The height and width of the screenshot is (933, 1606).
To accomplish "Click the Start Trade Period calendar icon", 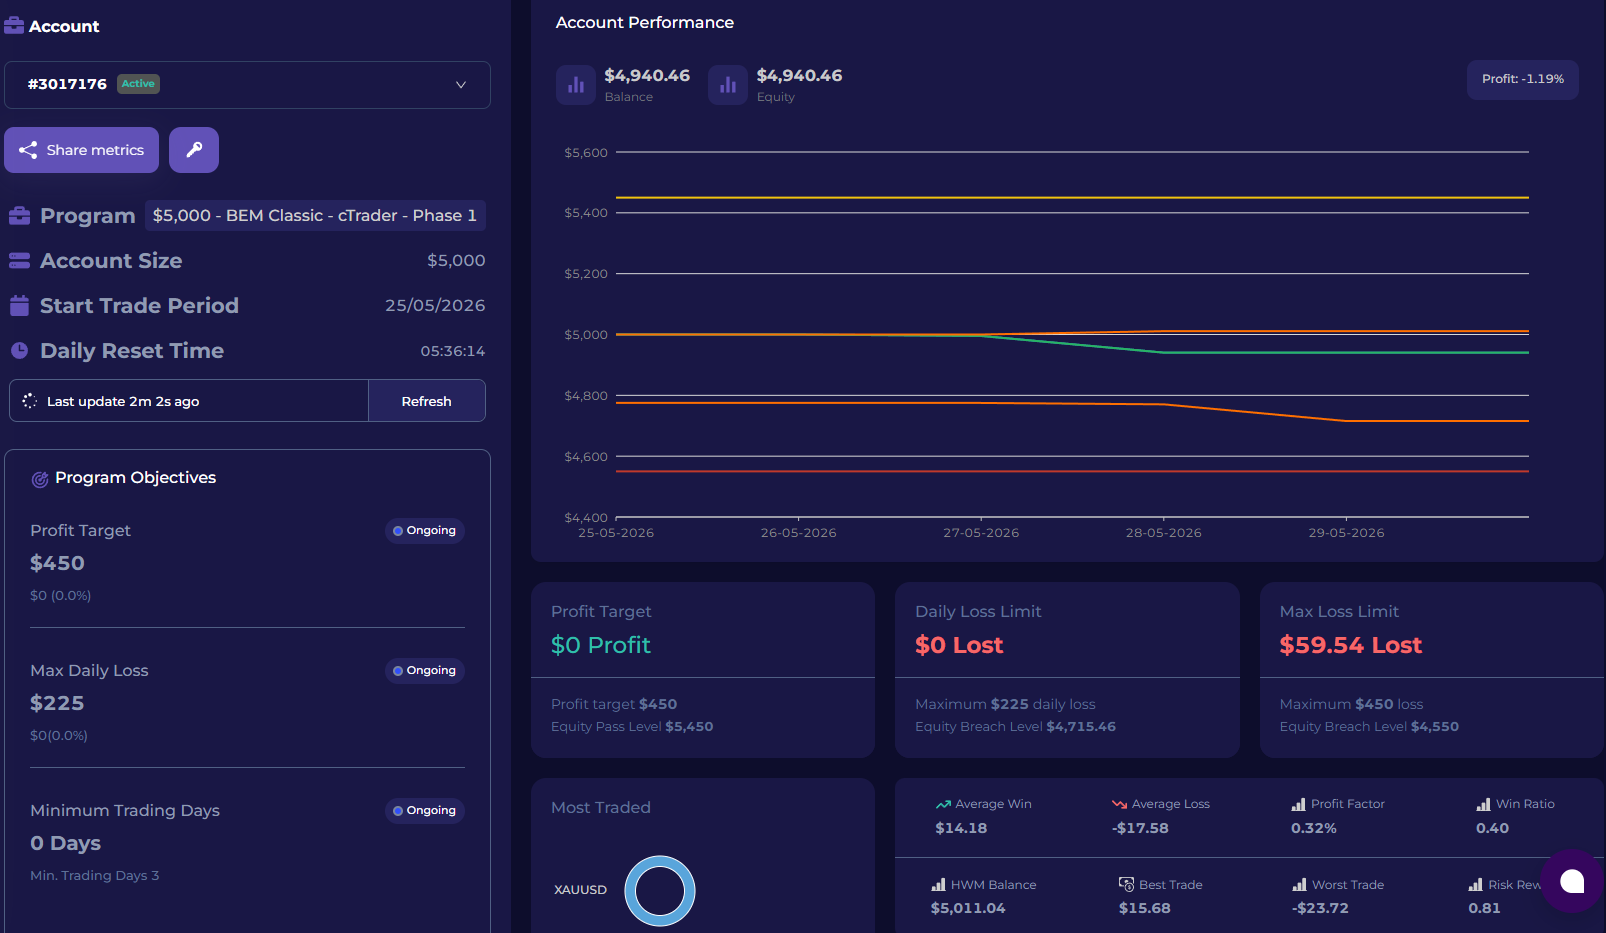I will pyautogui.click(x=19, y=306).
